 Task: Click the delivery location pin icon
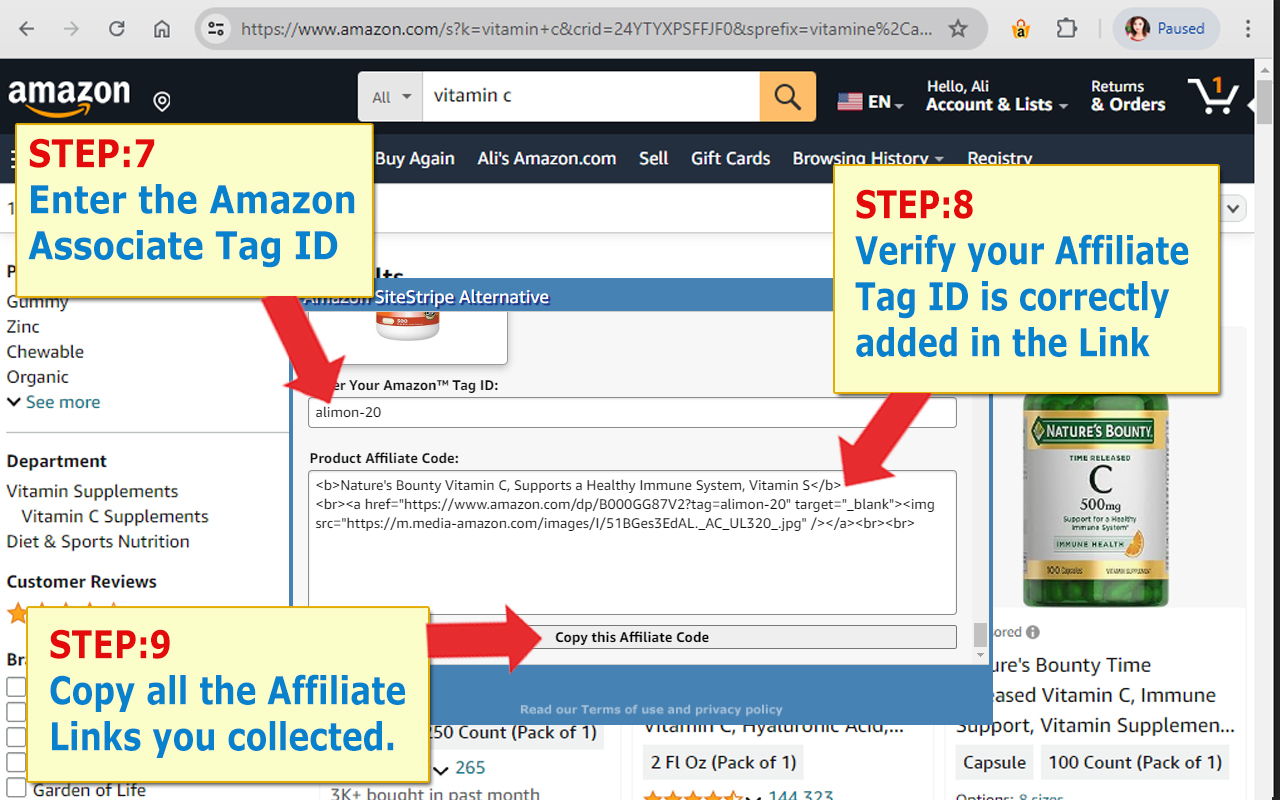(161, 100)
